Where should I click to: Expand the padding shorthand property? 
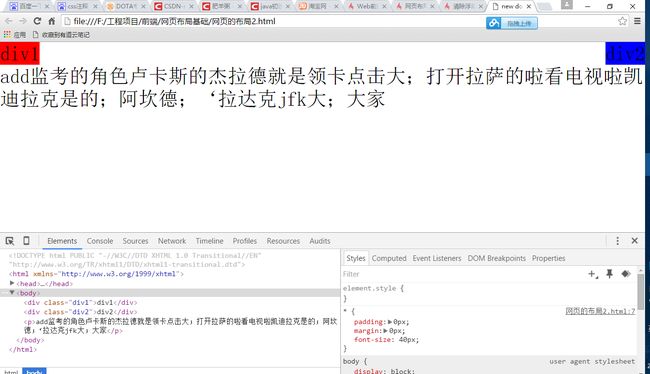tap(390, 322)
